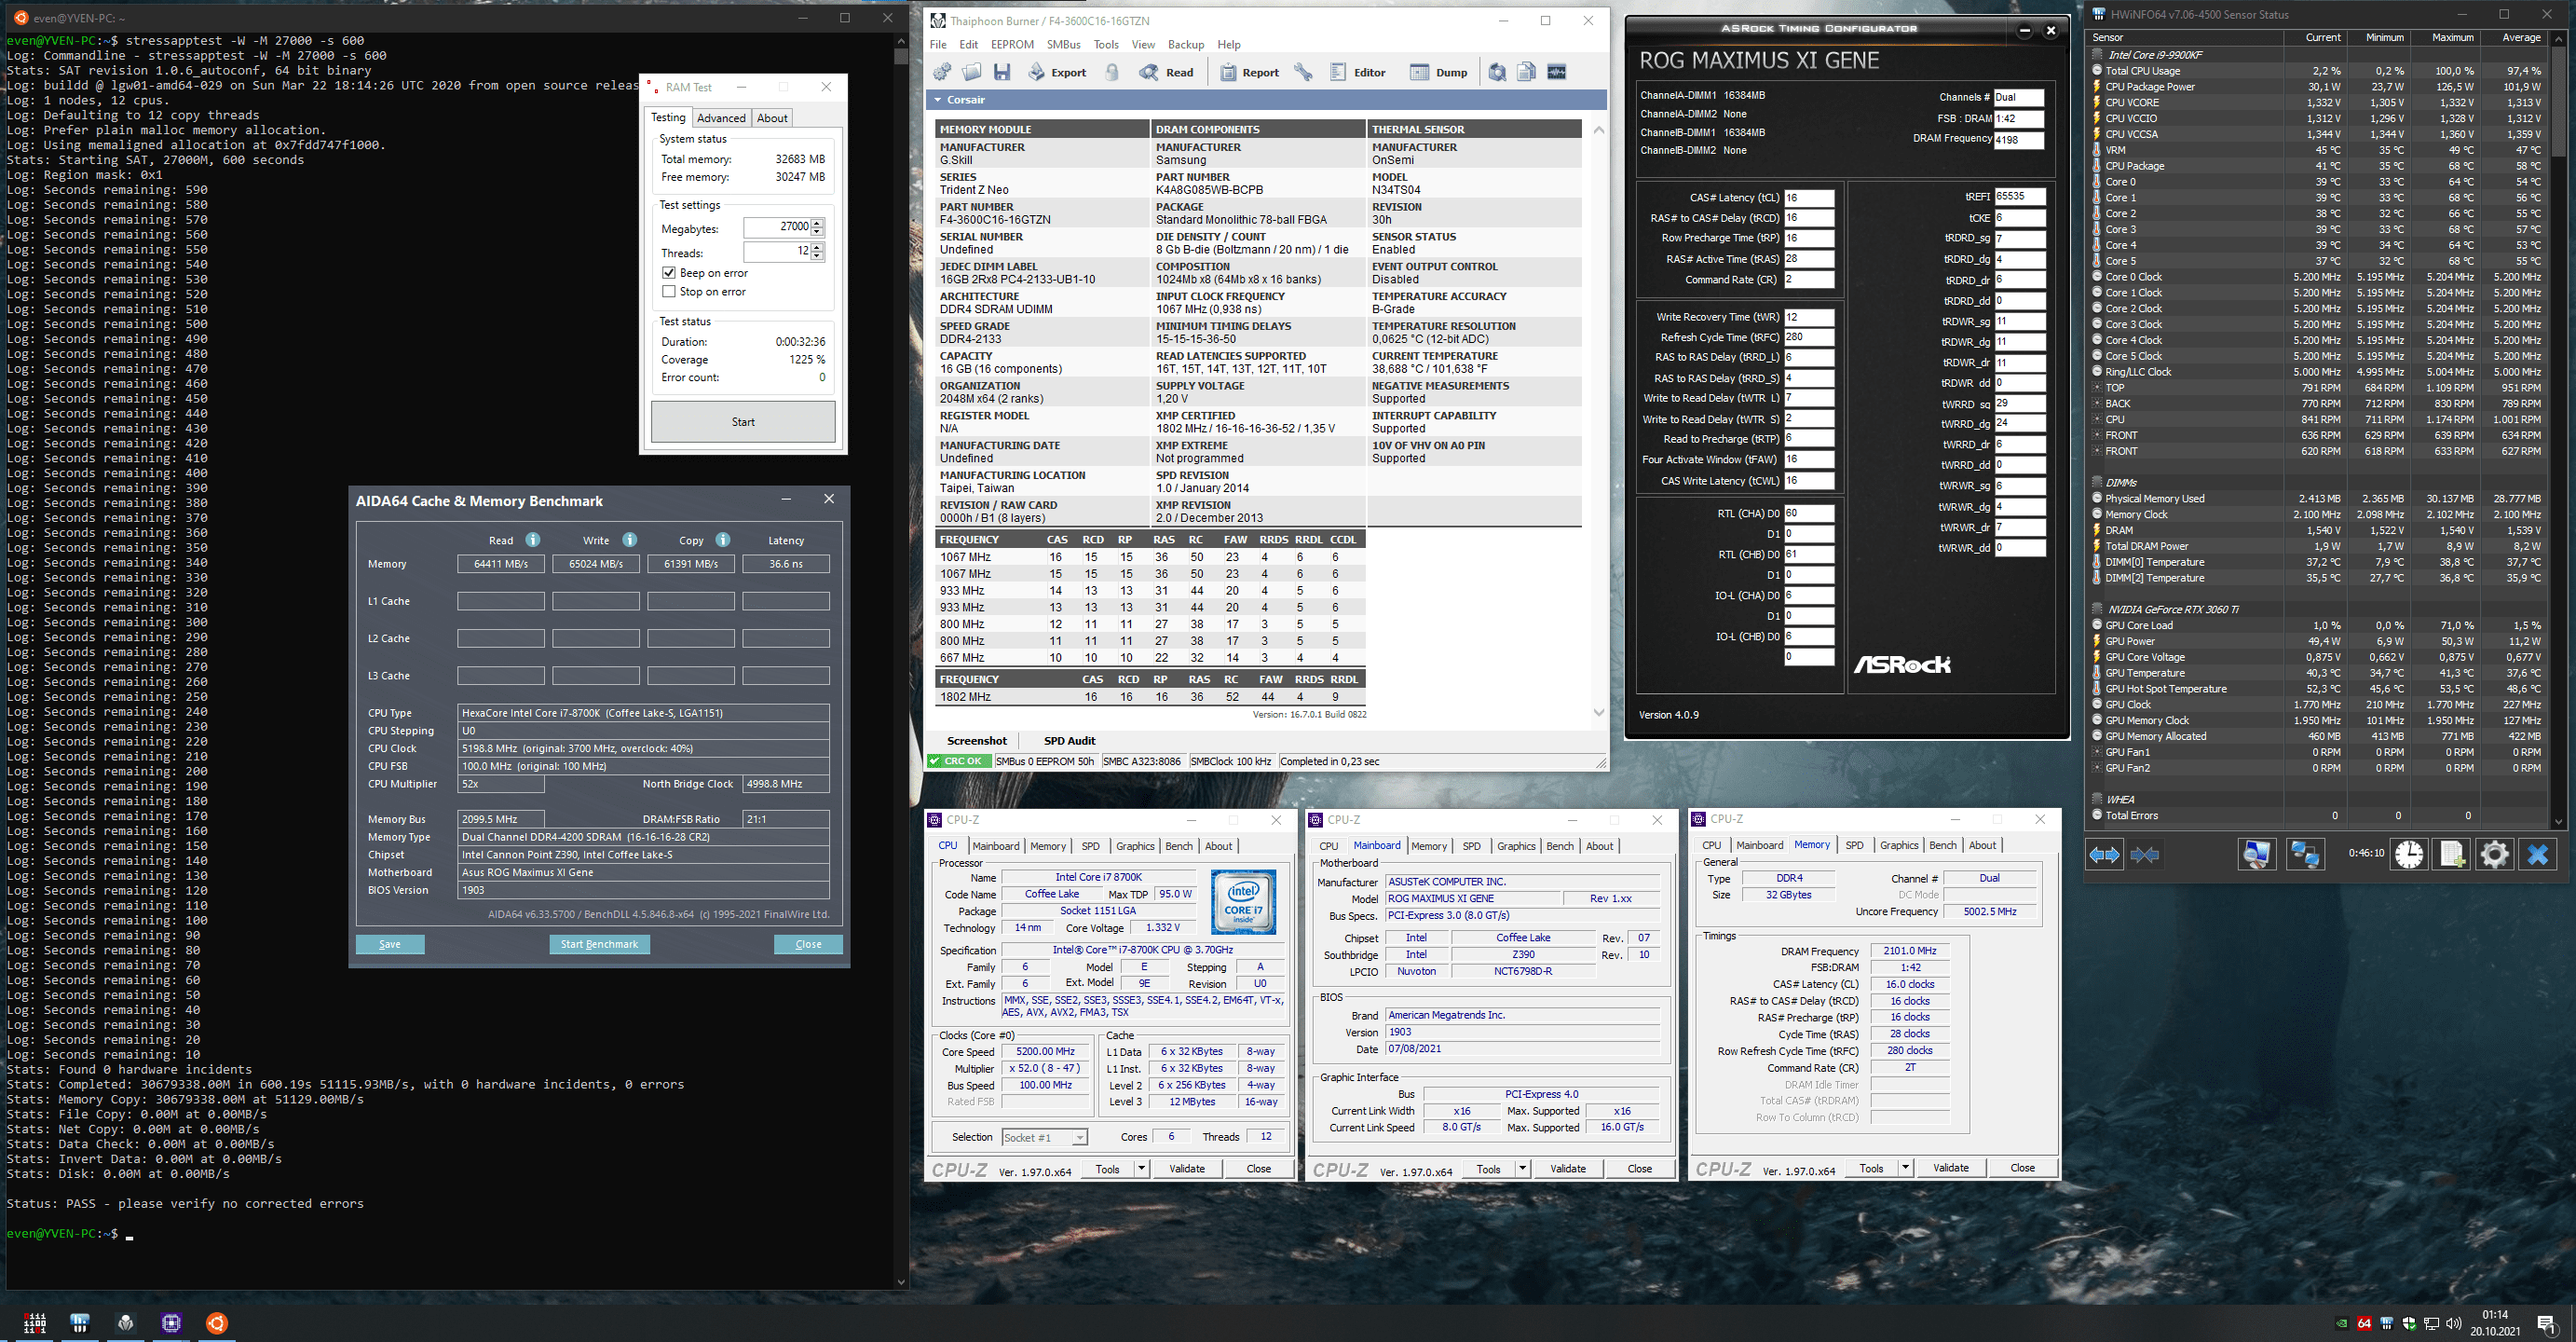Image resolution: width=2576 pixels, height=1342 pixels.
Task: Click HWiNFO blue X close sensors icon
Action: click(2538, 854)
